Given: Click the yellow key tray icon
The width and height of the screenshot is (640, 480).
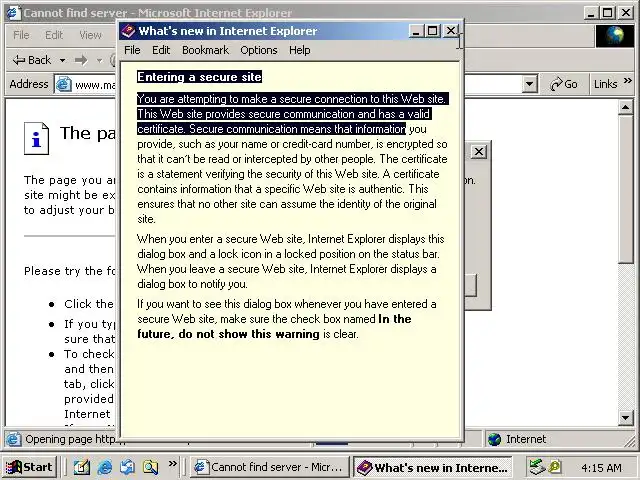Looking at the screenshot, I should point(556,467).
